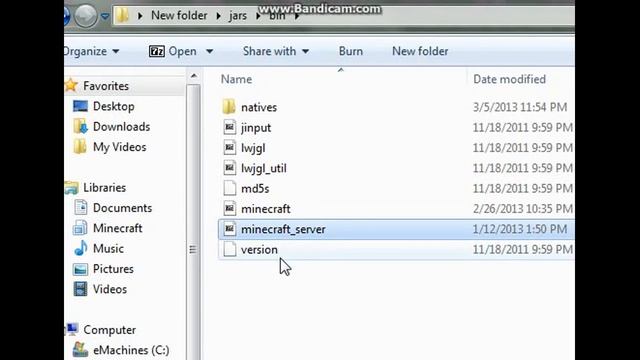Select Music under Libraries
This screenshot has height=360, width=640.
click(108, 248)
